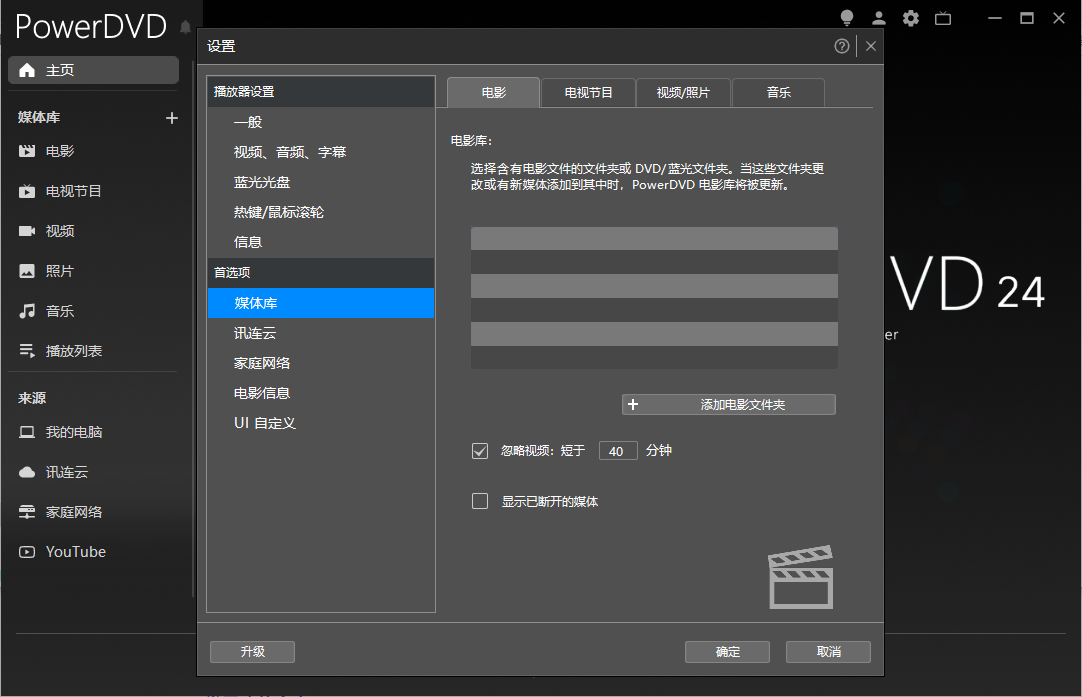Enable the 显示已断开的媒体 checkbox
Image resolution: width=1082 pixels, height=697 pixels.
(x=480, y=501)
